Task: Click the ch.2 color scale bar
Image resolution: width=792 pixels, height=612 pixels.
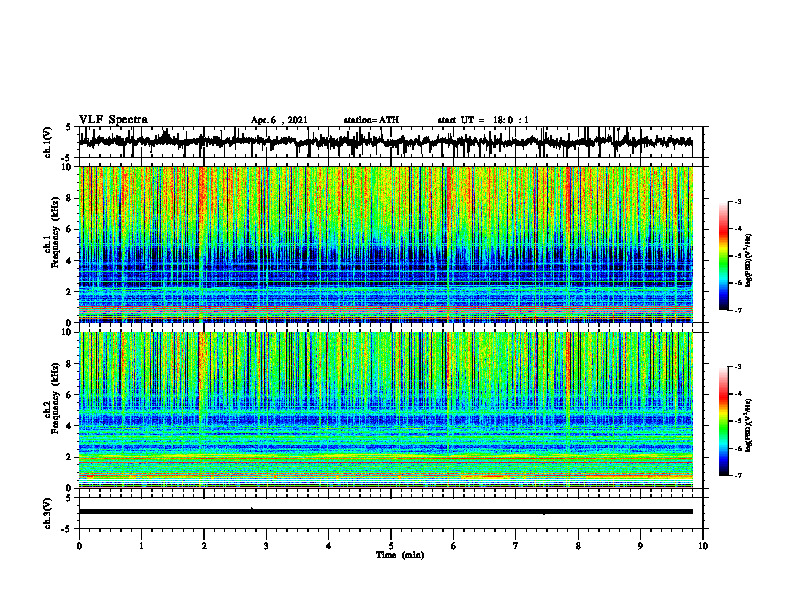Action: 724,421
